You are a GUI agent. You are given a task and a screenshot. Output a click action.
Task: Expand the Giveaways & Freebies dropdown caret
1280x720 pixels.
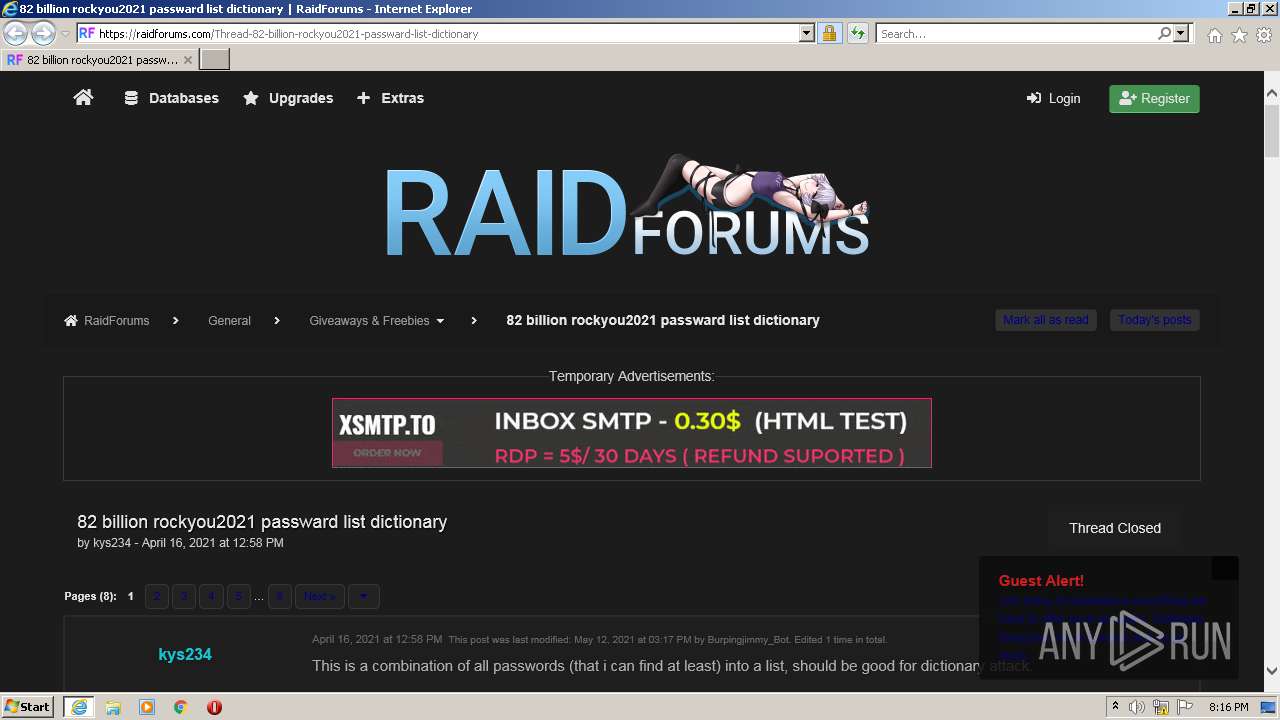click(x=440, y=321)
